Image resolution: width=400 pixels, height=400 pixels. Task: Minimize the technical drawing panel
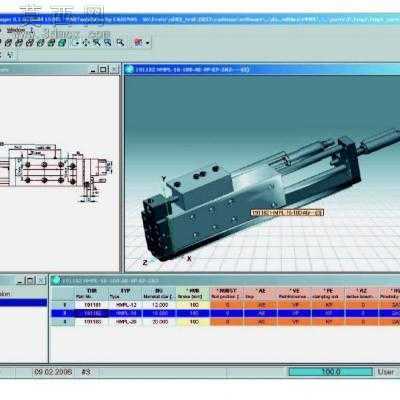[93, 69]
